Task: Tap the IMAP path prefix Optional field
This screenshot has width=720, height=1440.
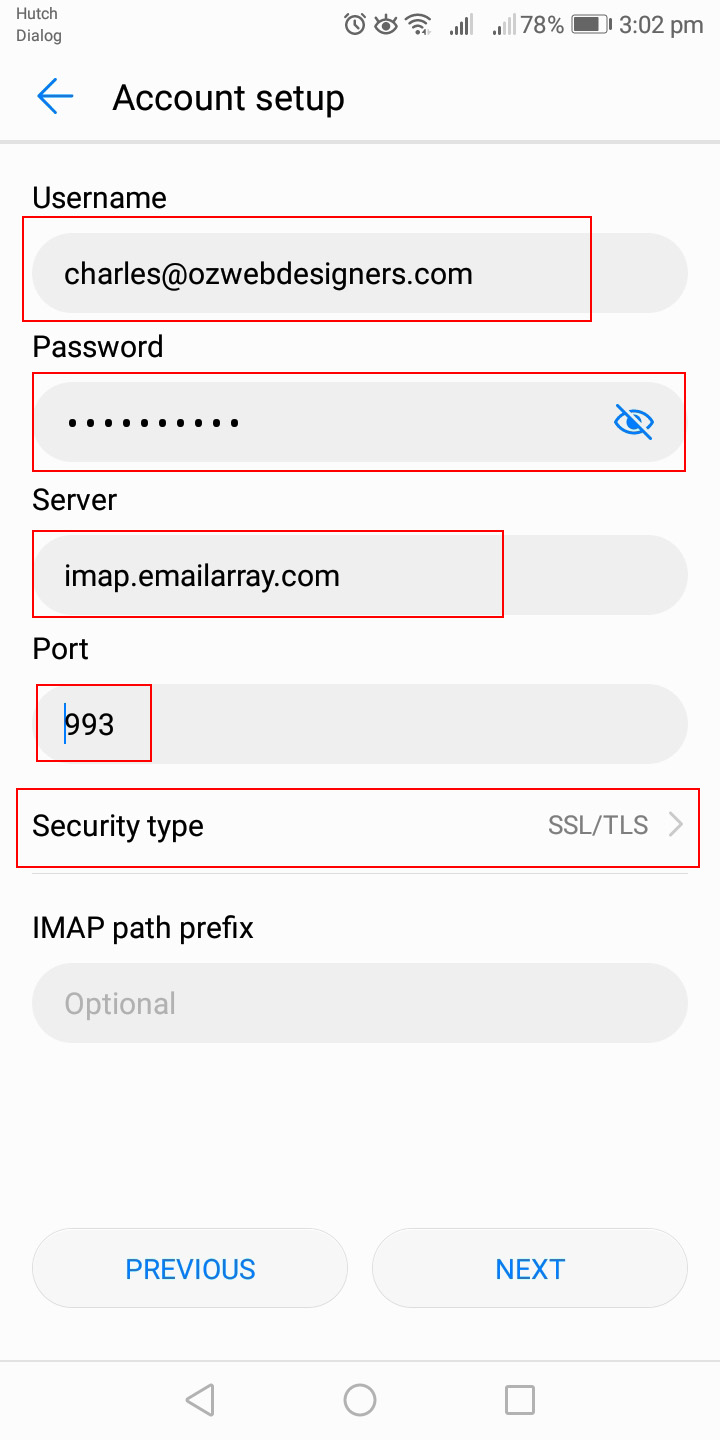Action: 360,1003
